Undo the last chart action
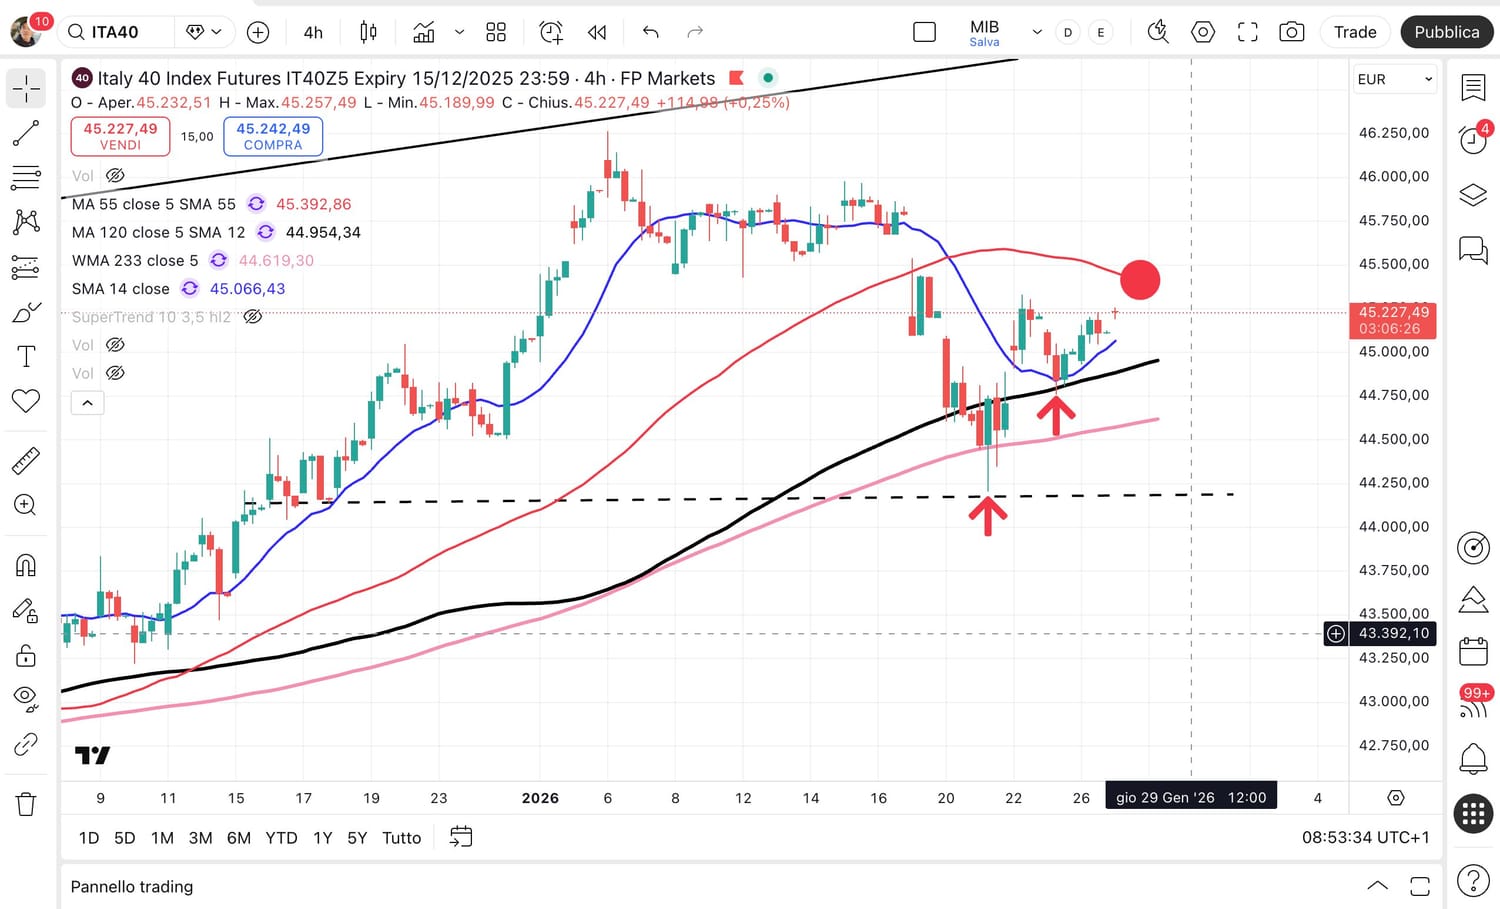Viewport: 1500px width, 909px height. point(651,32)
